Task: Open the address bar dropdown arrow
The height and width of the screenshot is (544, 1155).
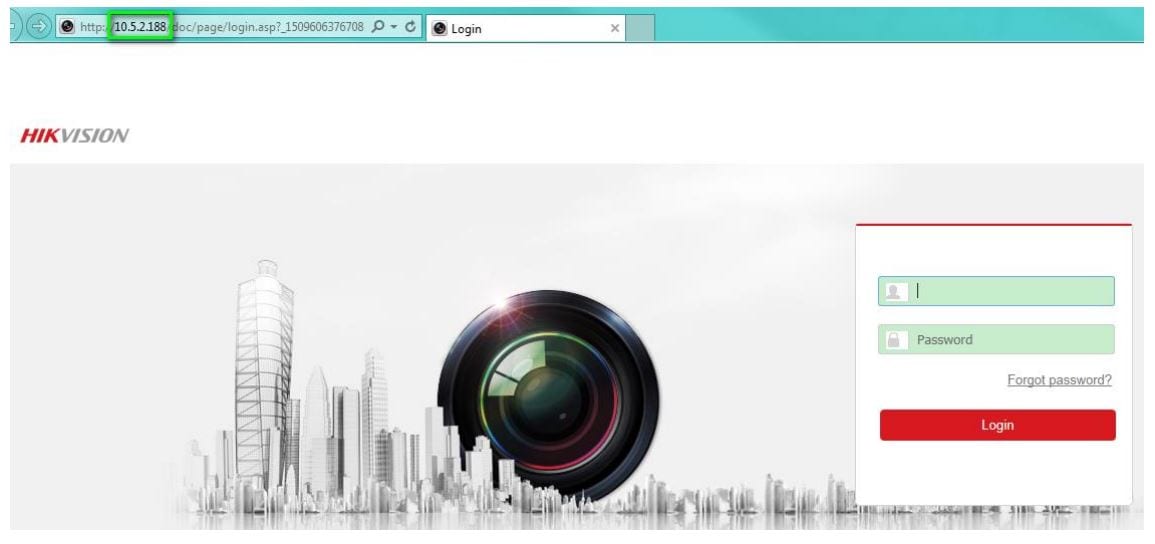Action: [x=394, y=27]
